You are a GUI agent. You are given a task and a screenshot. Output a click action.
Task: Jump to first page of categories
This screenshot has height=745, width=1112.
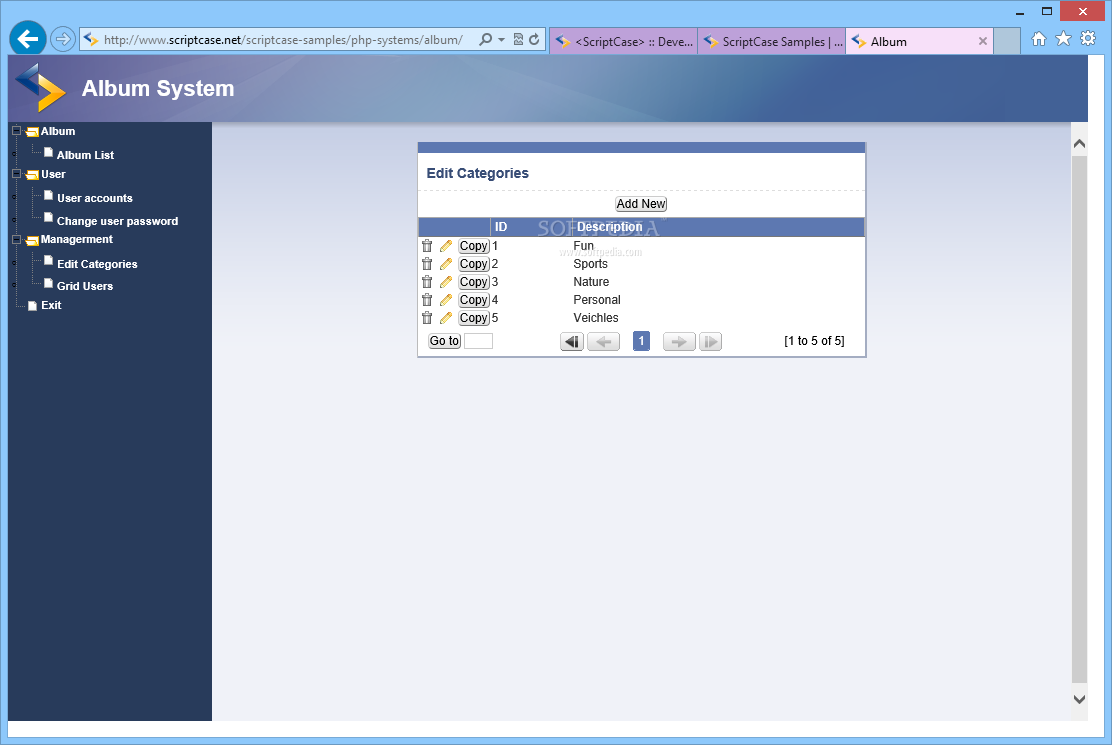tap(572, 342)
